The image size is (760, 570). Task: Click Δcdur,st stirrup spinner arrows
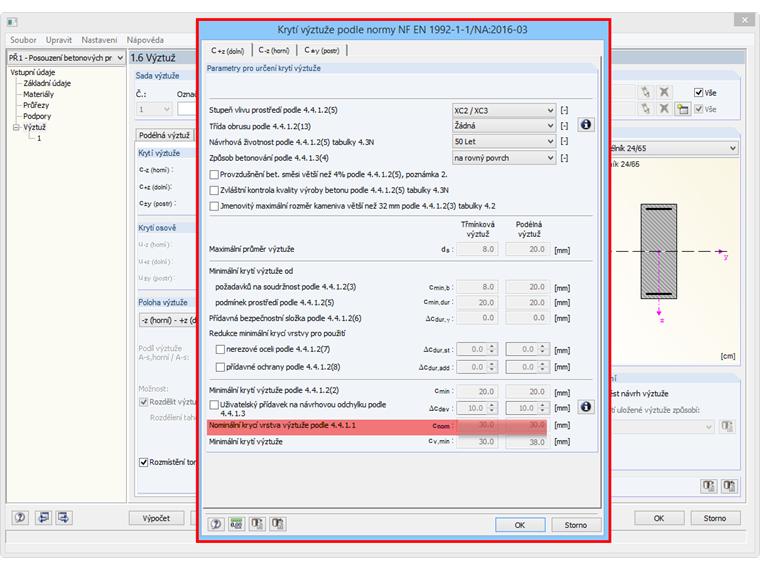(492, 349)
